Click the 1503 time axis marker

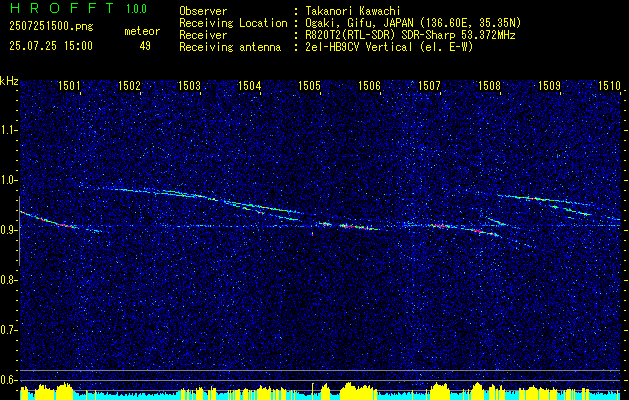click(x=189, y=85)
